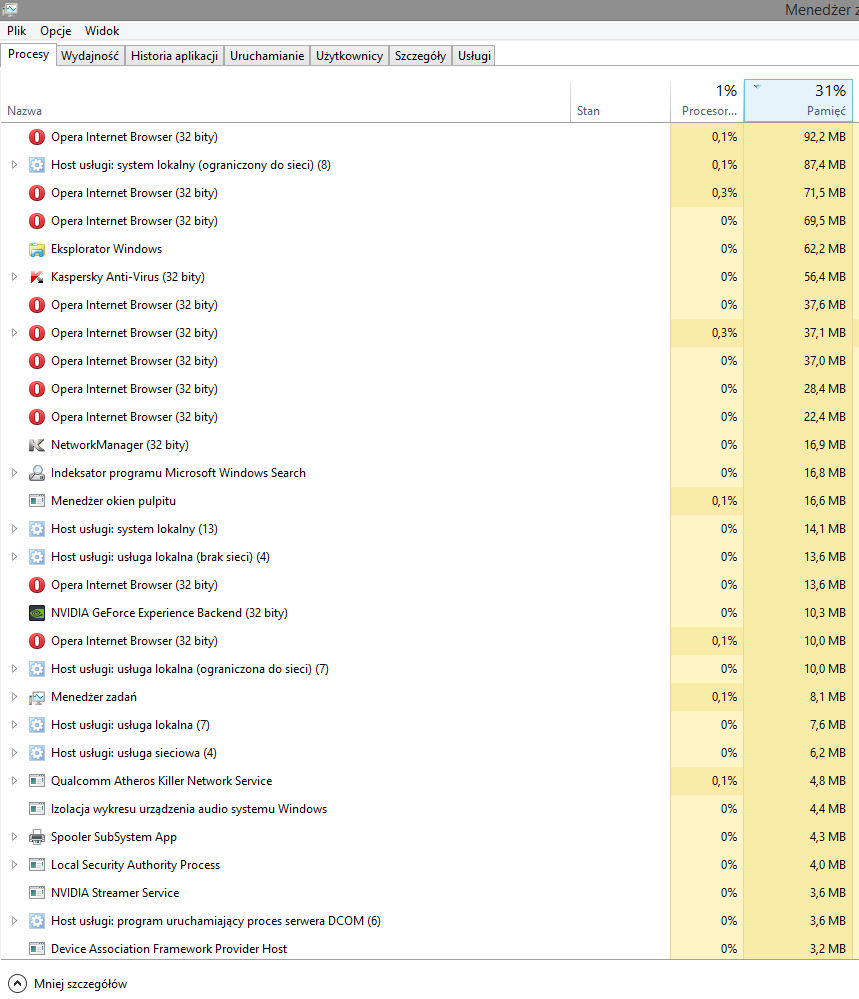Click the gear icon of Host usługi: program uruchamiający DCOM
The width and height of the screenshot is (859, 999).
tap(37, 921)
